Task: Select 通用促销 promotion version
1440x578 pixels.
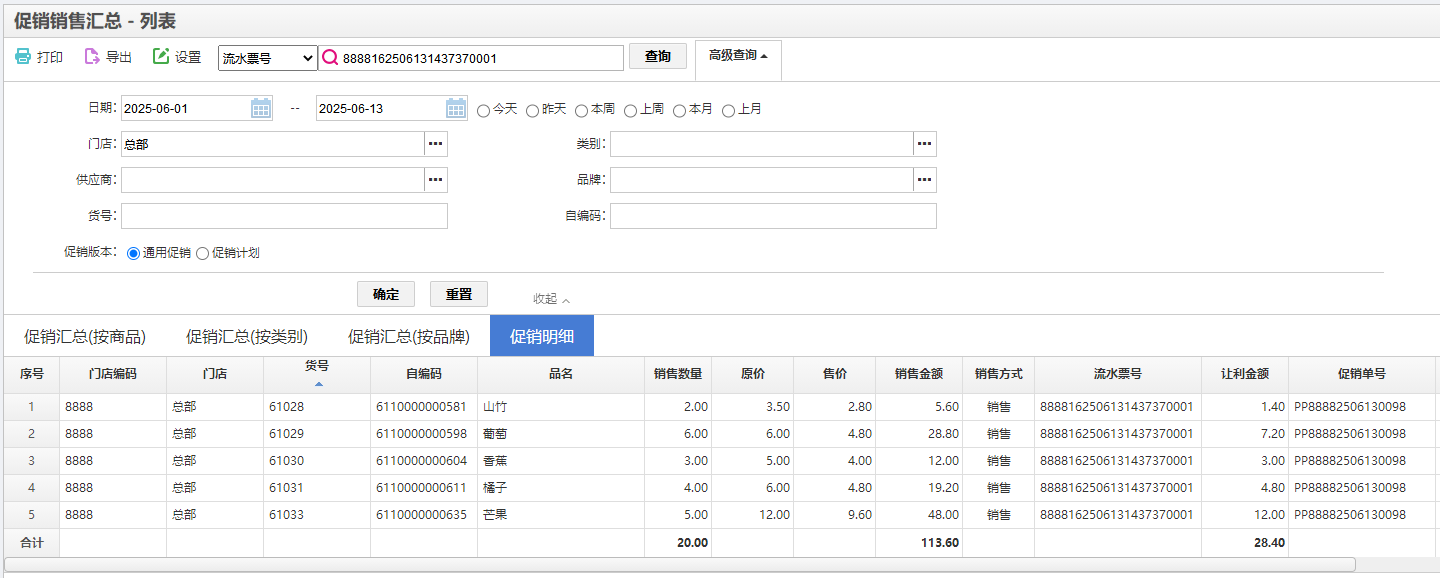Action: pos(134,254)
